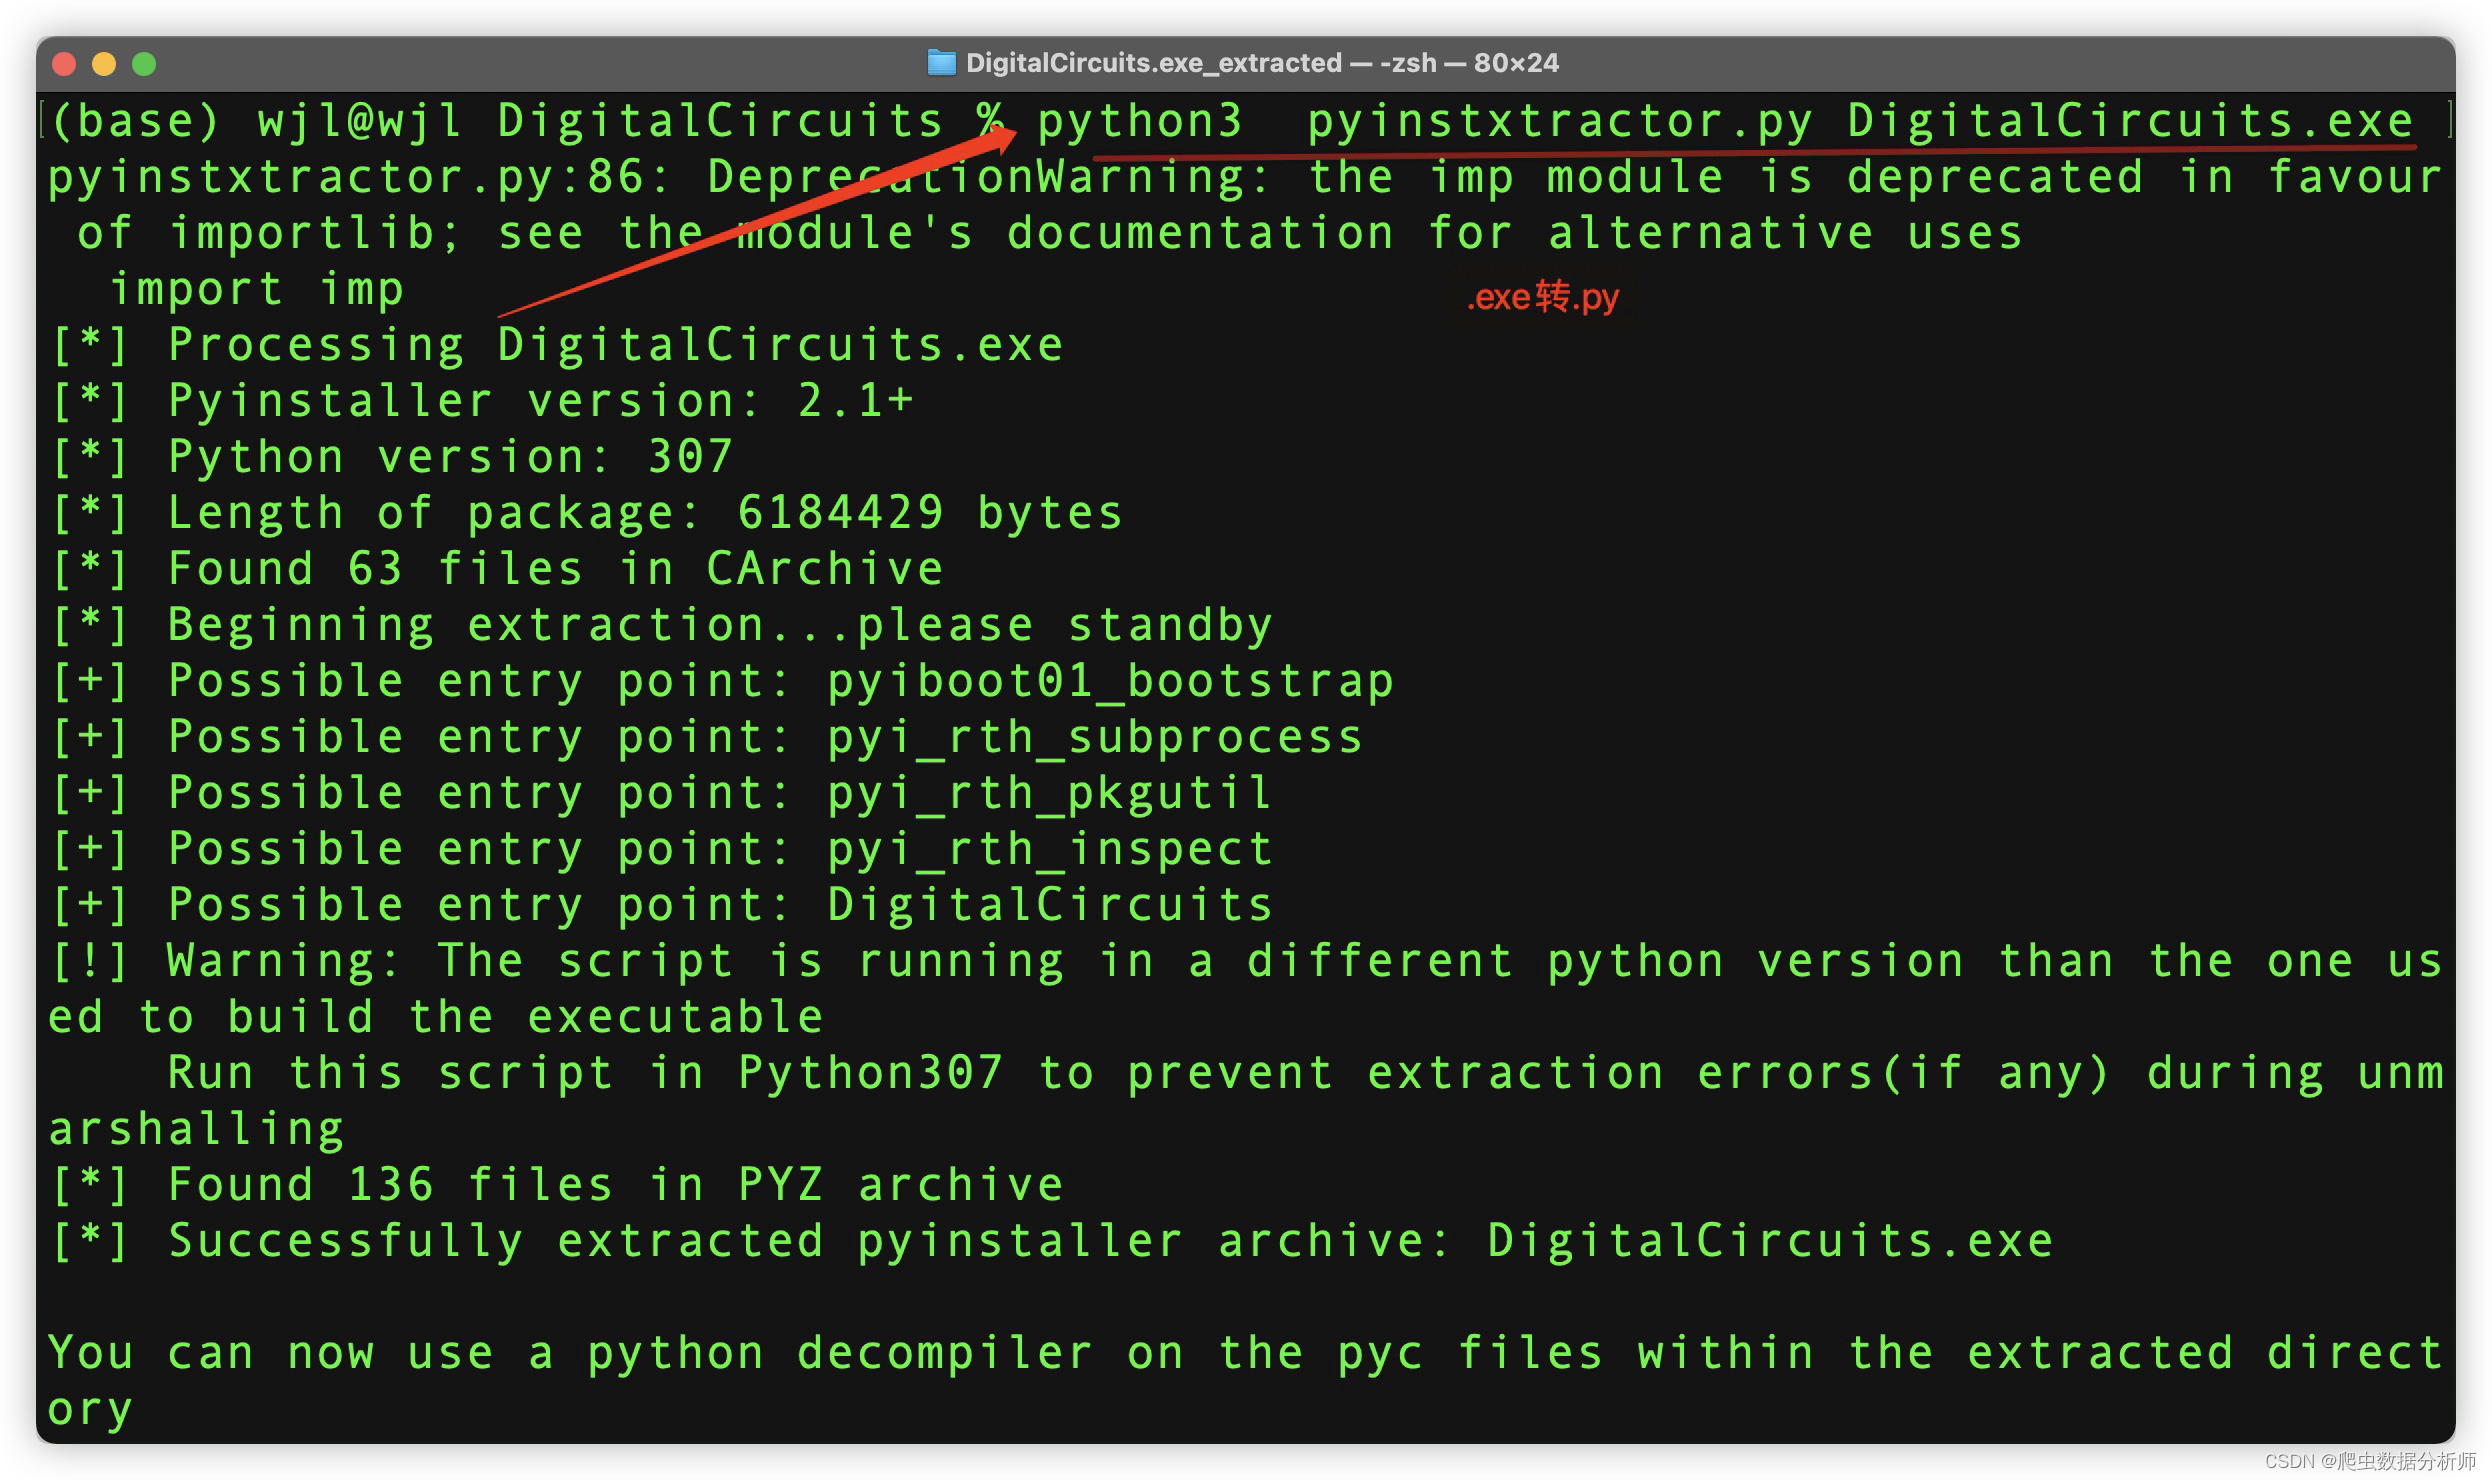
Task: Click 'Run this script in Python307' line
Action: [1305, 1074]
